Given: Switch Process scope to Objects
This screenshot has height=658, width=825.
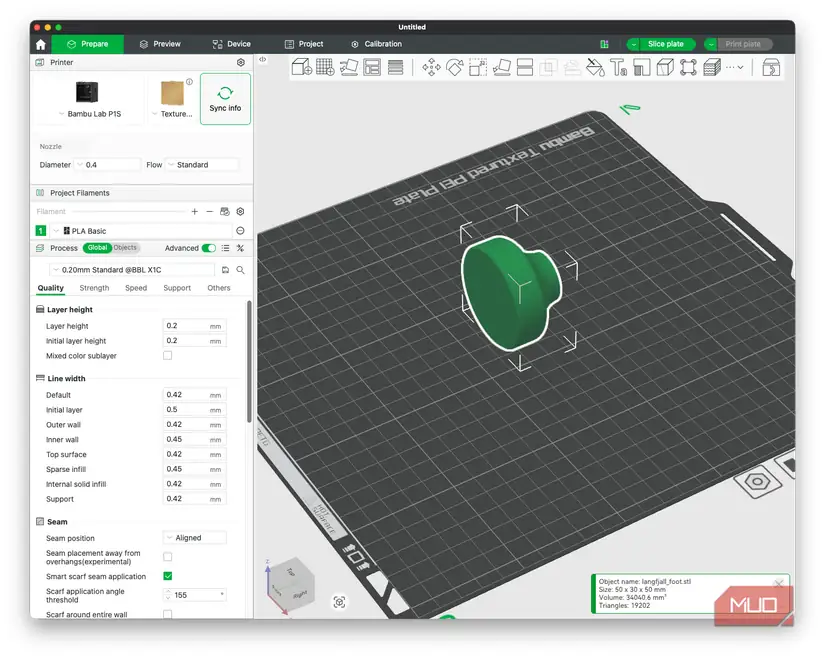Looking at the screenshot, I should pyautogui.click(x=125, y=248).
